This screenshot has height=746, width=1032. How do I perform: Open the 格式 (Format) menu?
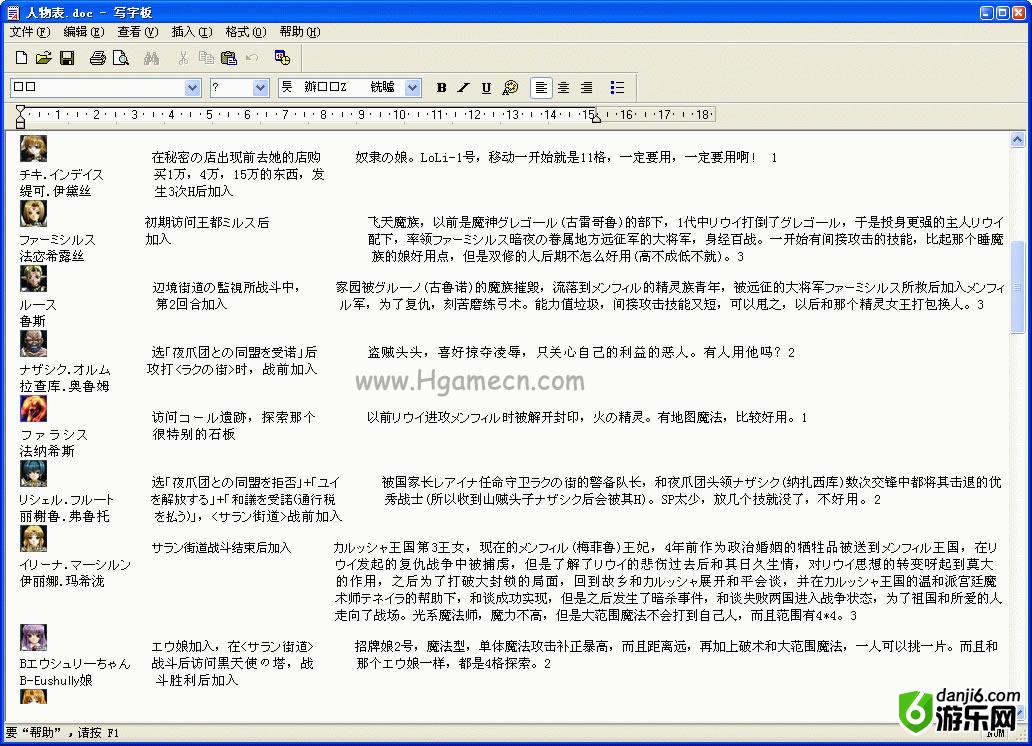(245, 32)
